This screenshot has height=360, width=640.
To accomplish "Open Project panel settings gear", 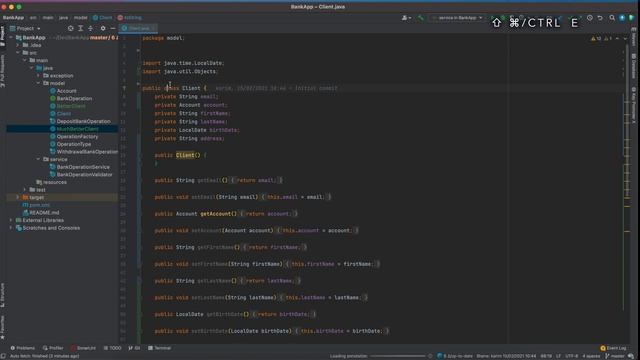I will tap(103, 28).
